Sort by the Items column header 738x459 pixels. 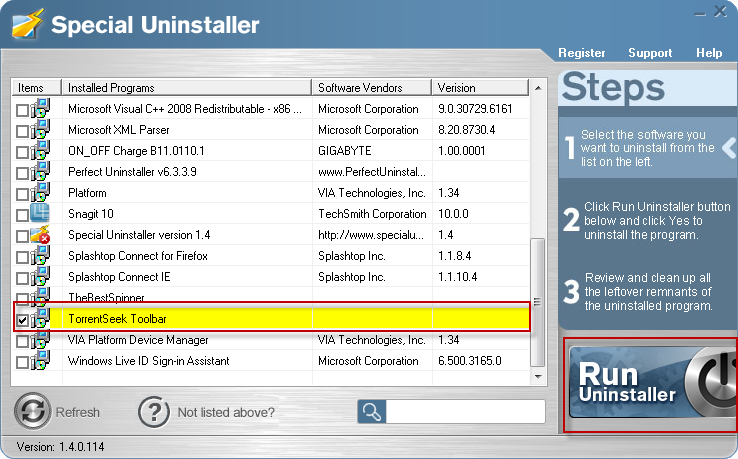pos(37,88)
